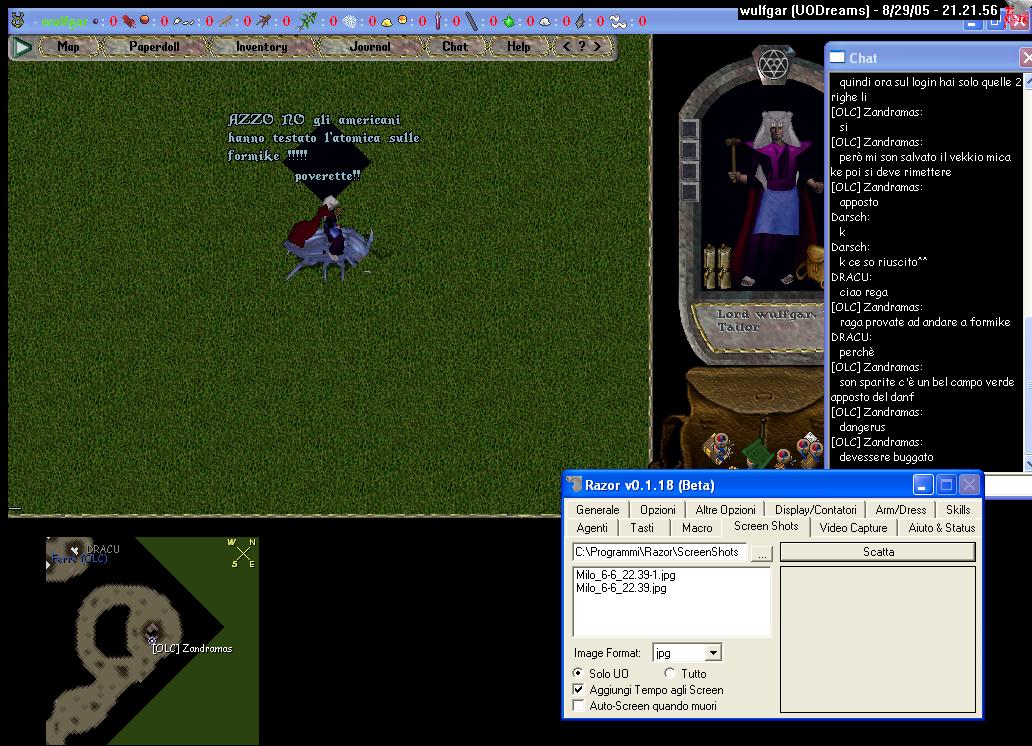Click the yellow backpack on the paperdoll
The image size is (1032, 746).
814,265
